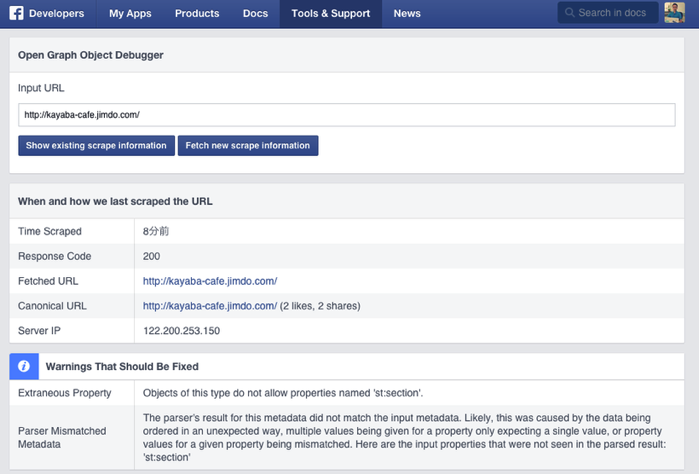Open the News menu

(407, 13)
